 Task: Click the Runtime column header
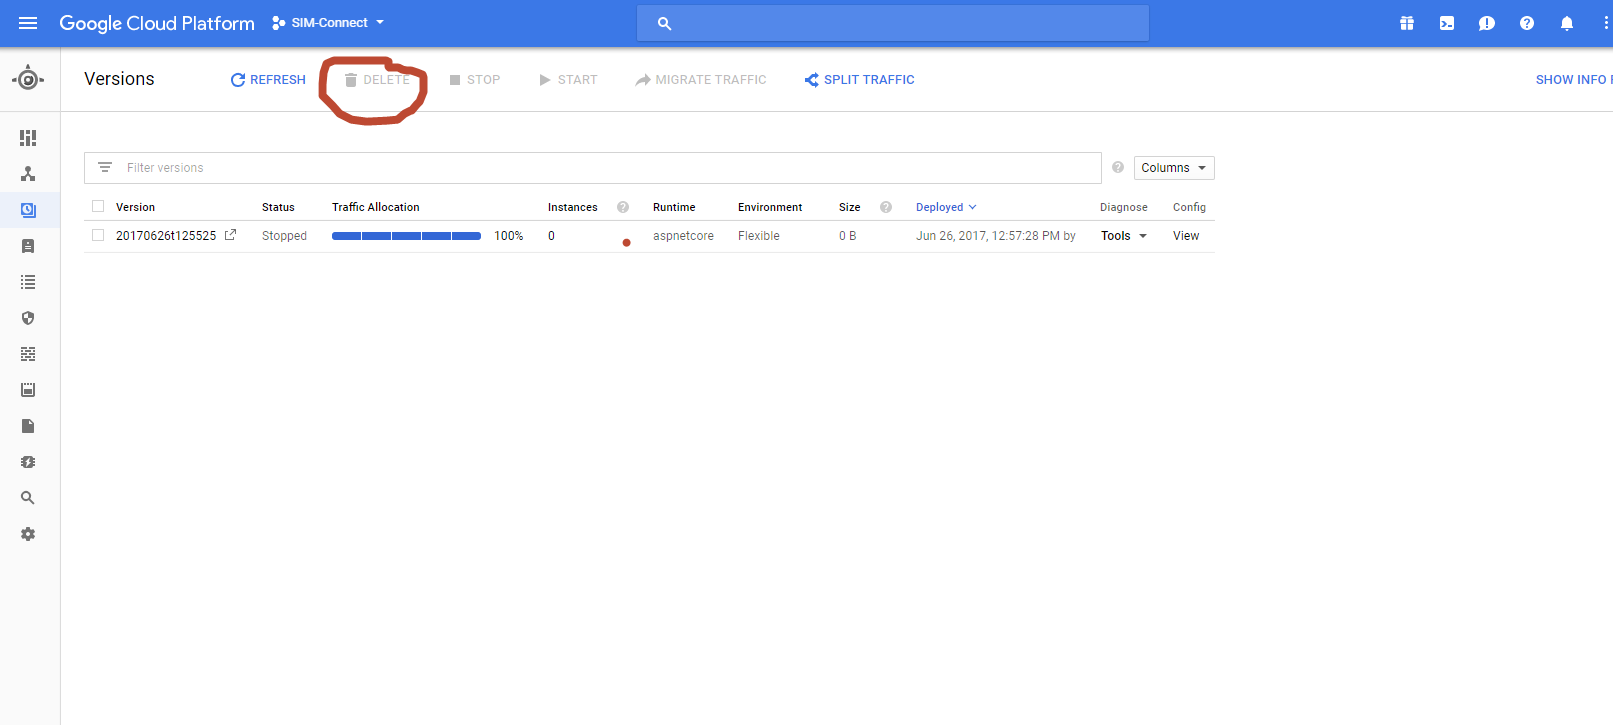674,207
